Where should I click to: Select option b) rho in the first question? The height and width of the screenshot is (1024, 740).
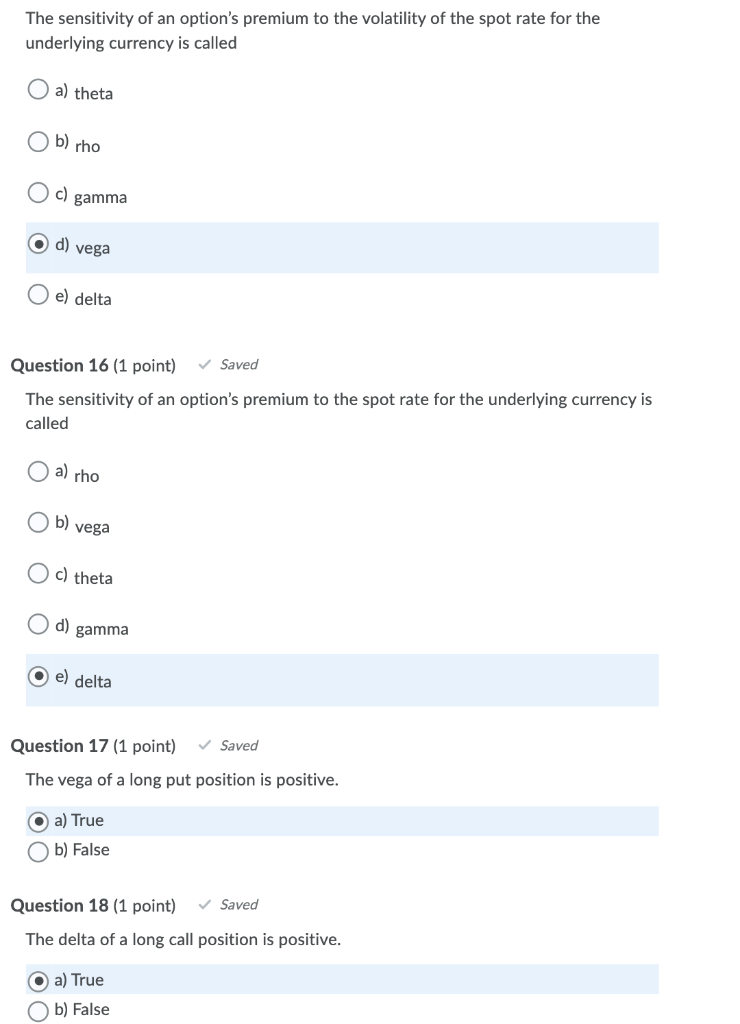(x=37, y=140)
